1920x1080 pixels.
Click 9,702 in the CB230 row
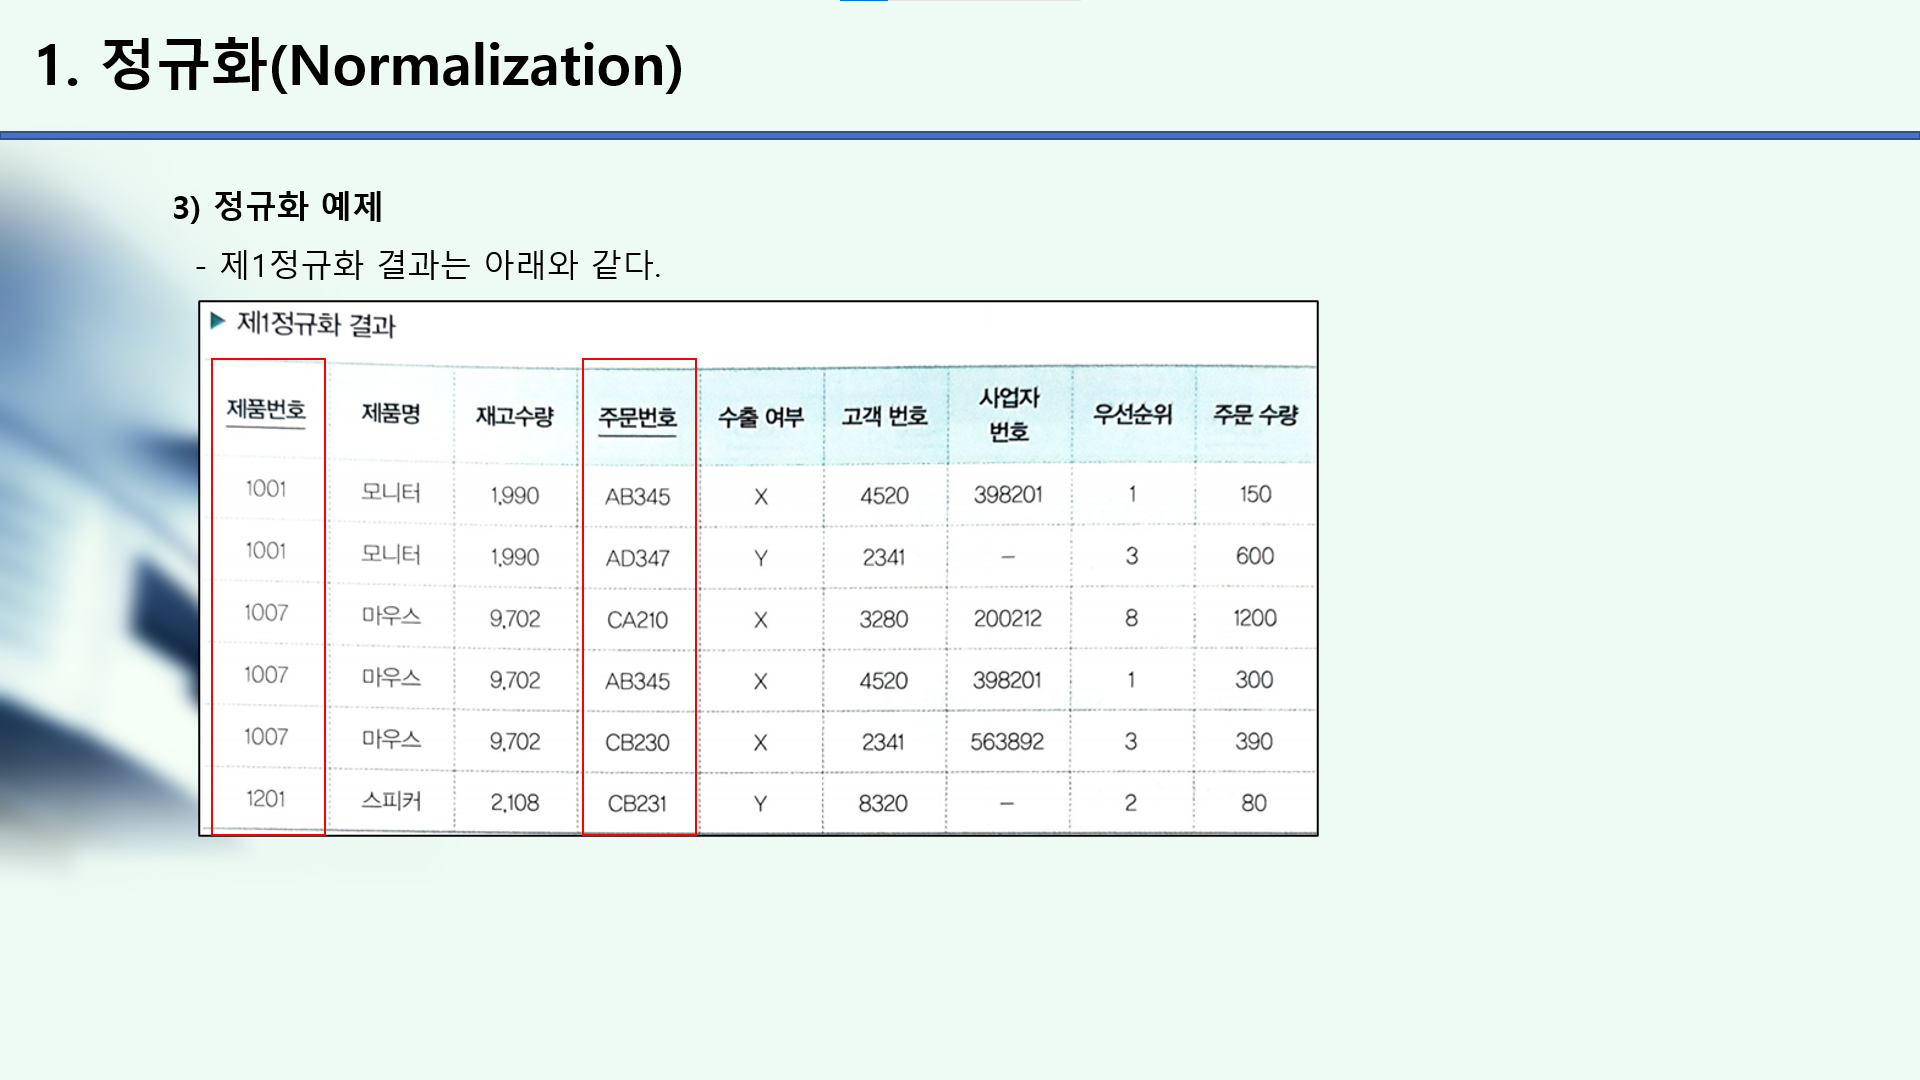[514, 742]
